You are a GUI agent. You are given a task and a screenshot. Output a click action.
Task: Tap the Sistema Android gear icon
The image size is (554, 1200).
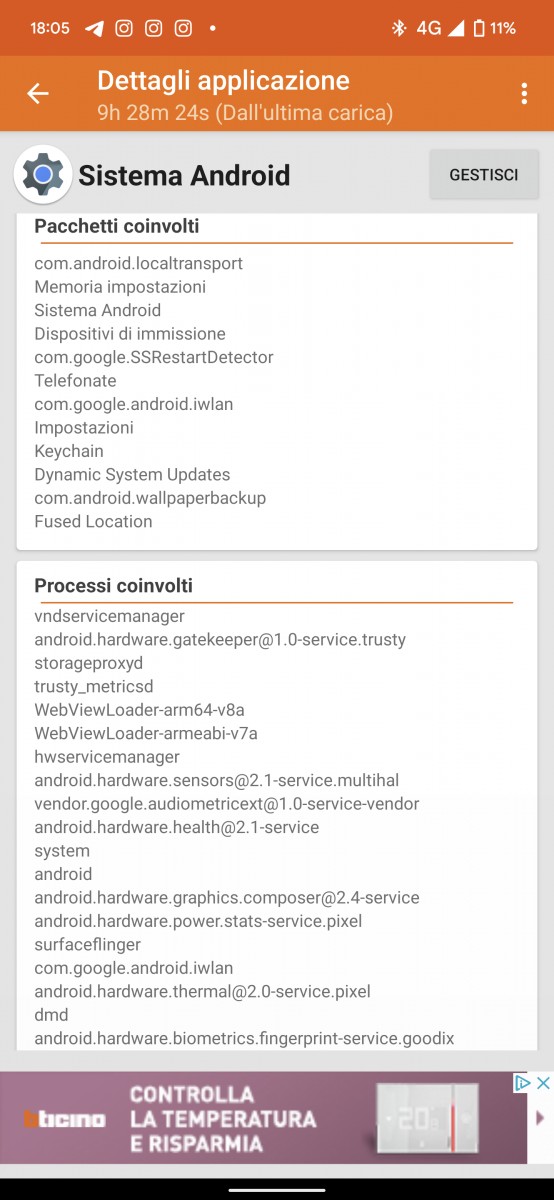pyautogui.click(x=42, y=175)
